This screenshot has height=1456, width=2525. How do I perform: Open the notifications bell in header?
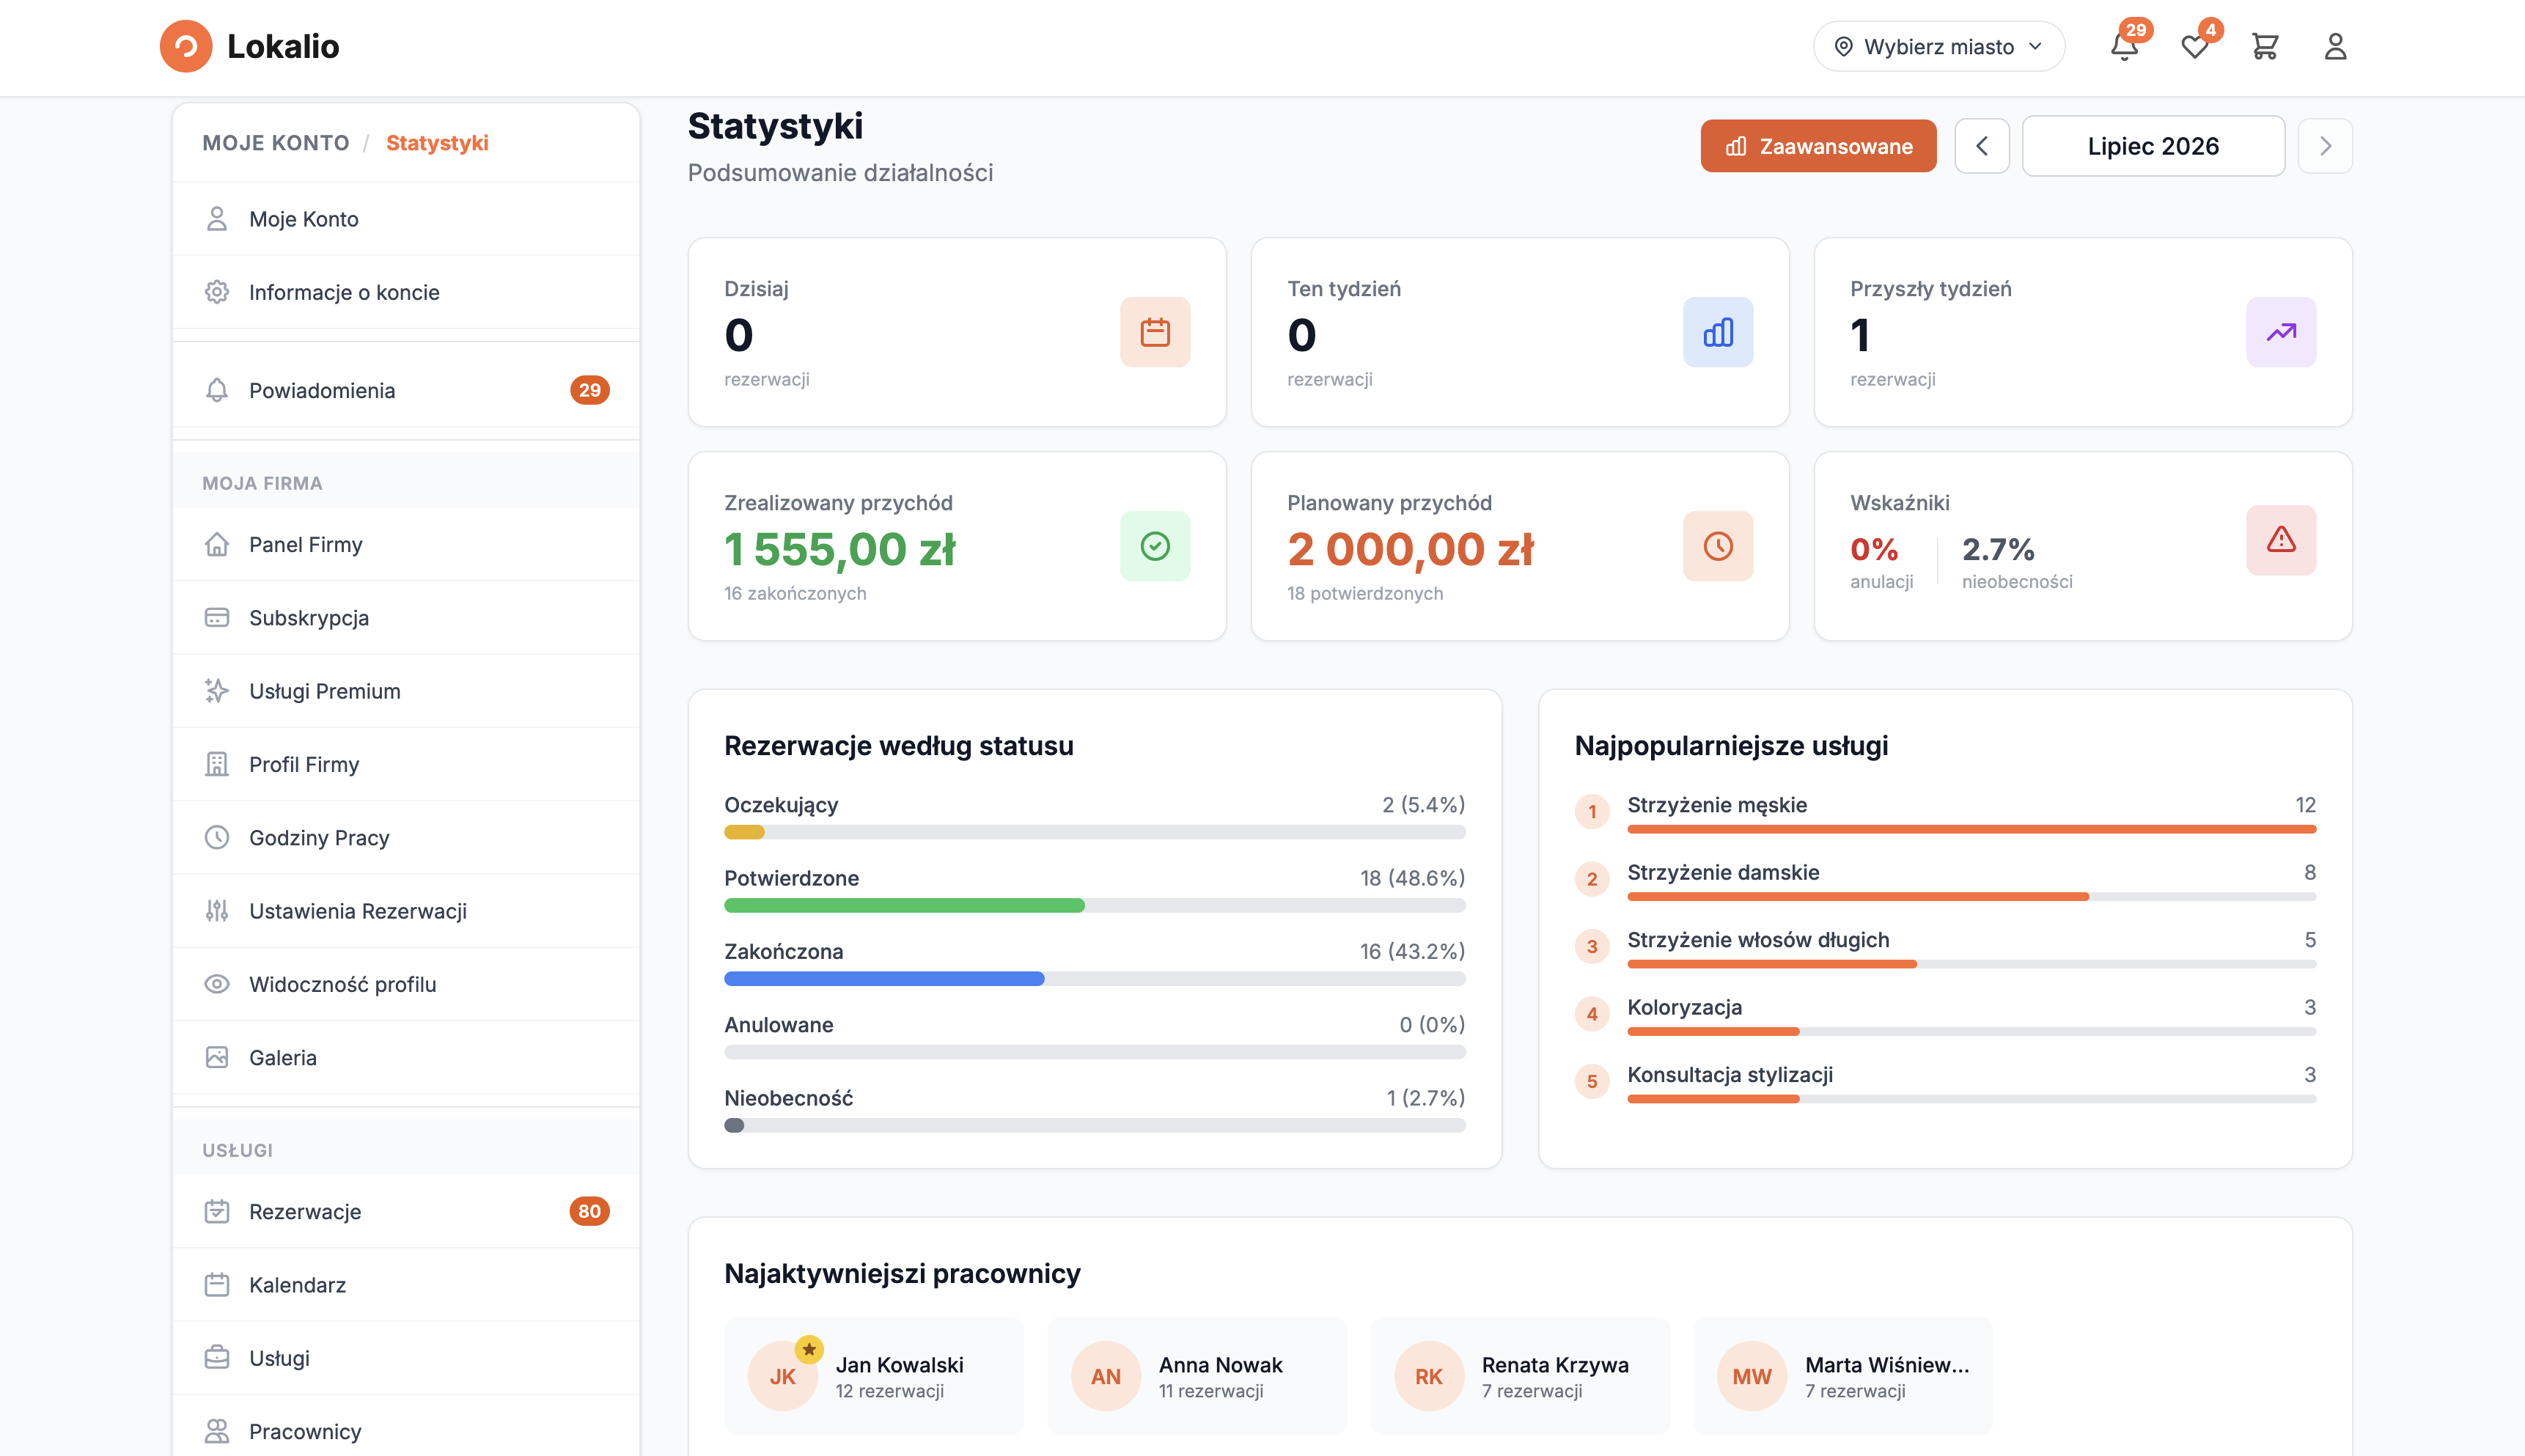click(x=2124, y=47)
